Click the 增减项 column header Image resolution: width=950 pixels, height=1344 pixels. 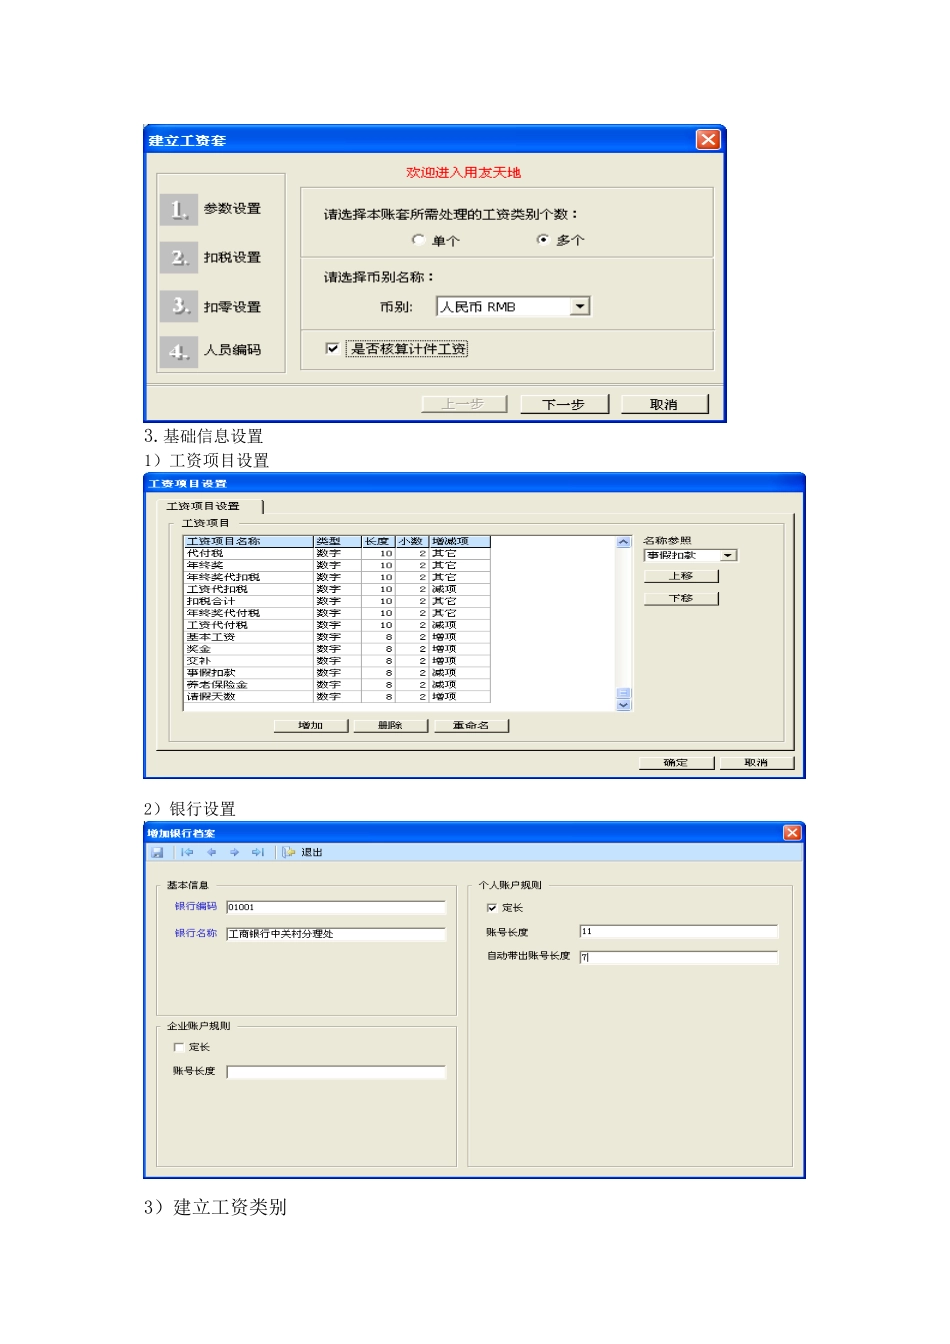460,541
